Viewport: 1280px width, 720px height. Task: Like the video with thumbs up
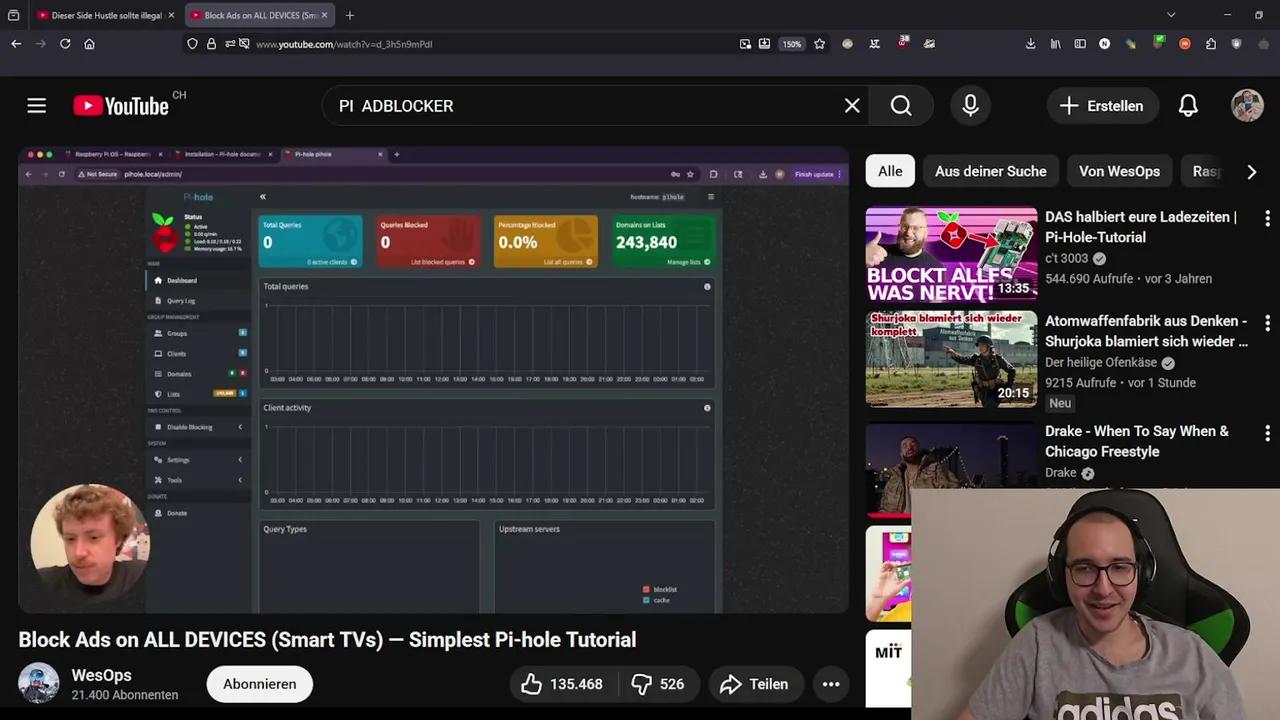click(x=562, y=684)
